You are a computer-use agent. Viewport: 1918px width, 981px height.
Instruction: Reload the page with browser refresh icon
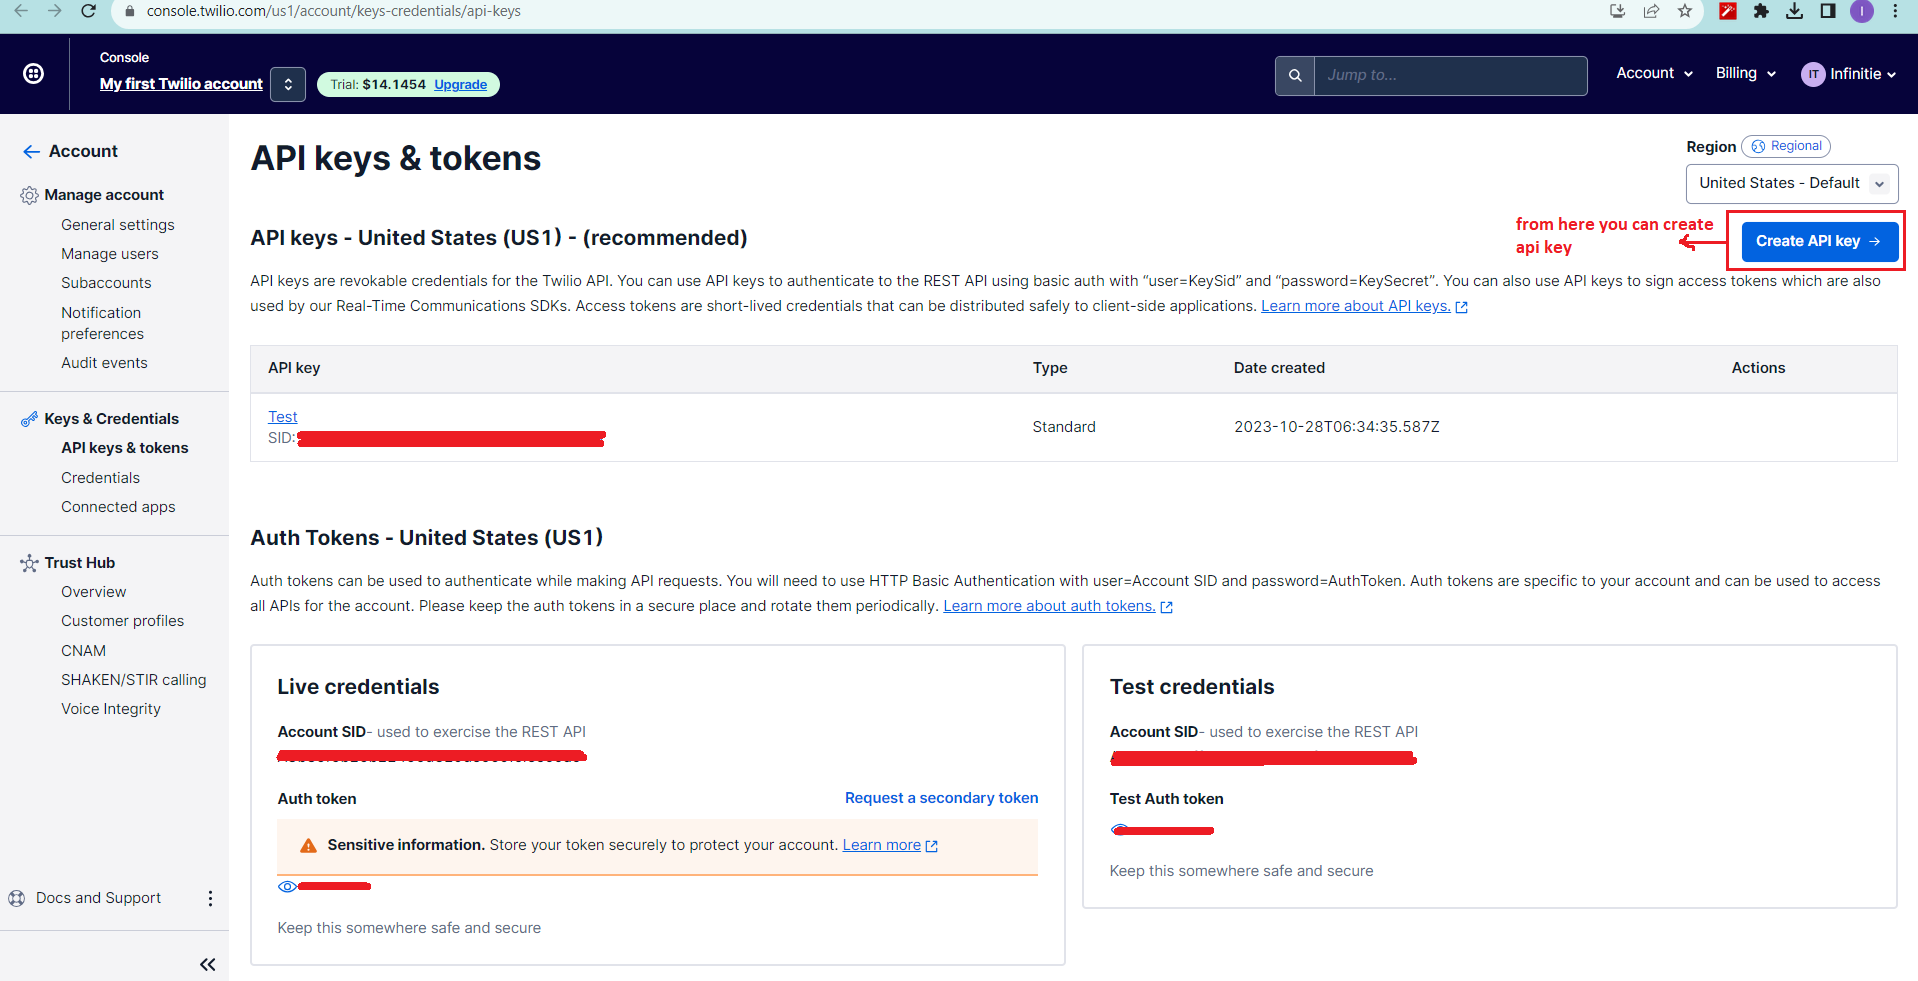(88, 11)
